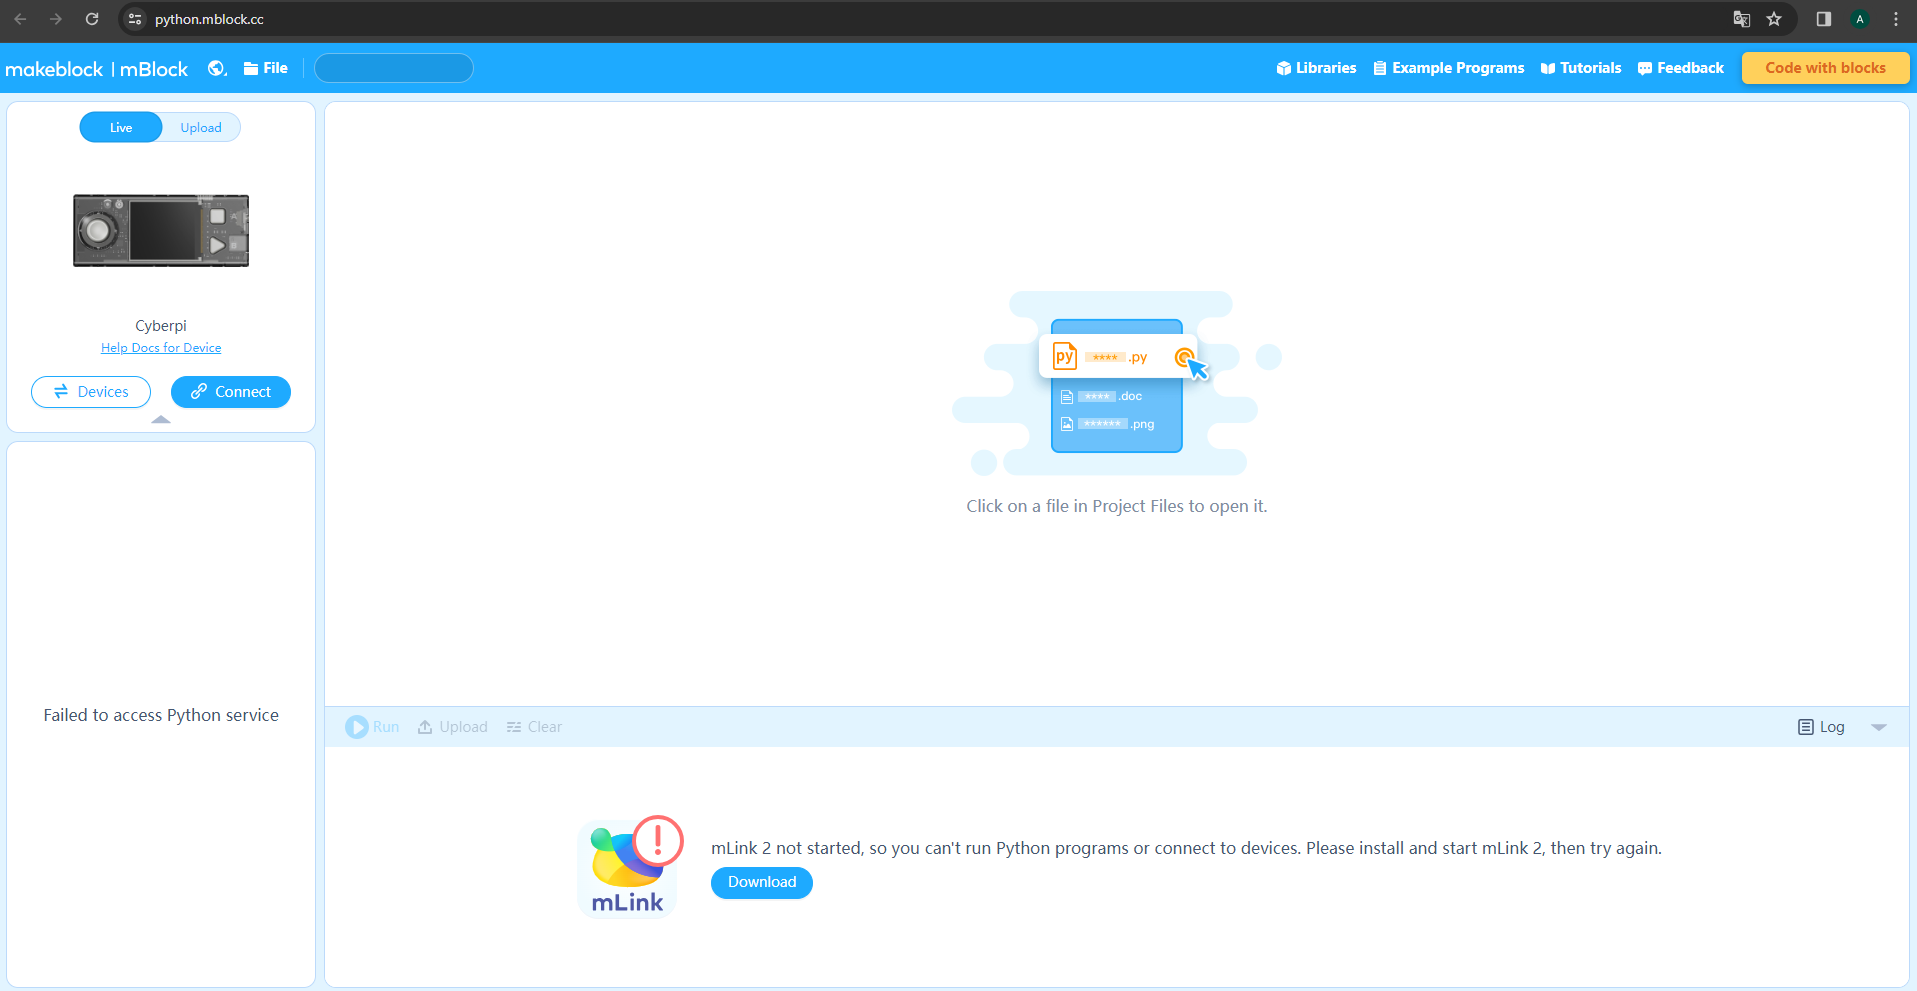Bookmark this page with star icon
Image resolution: width=1917 pixels, height=991 pixels.
point(1774,19)
